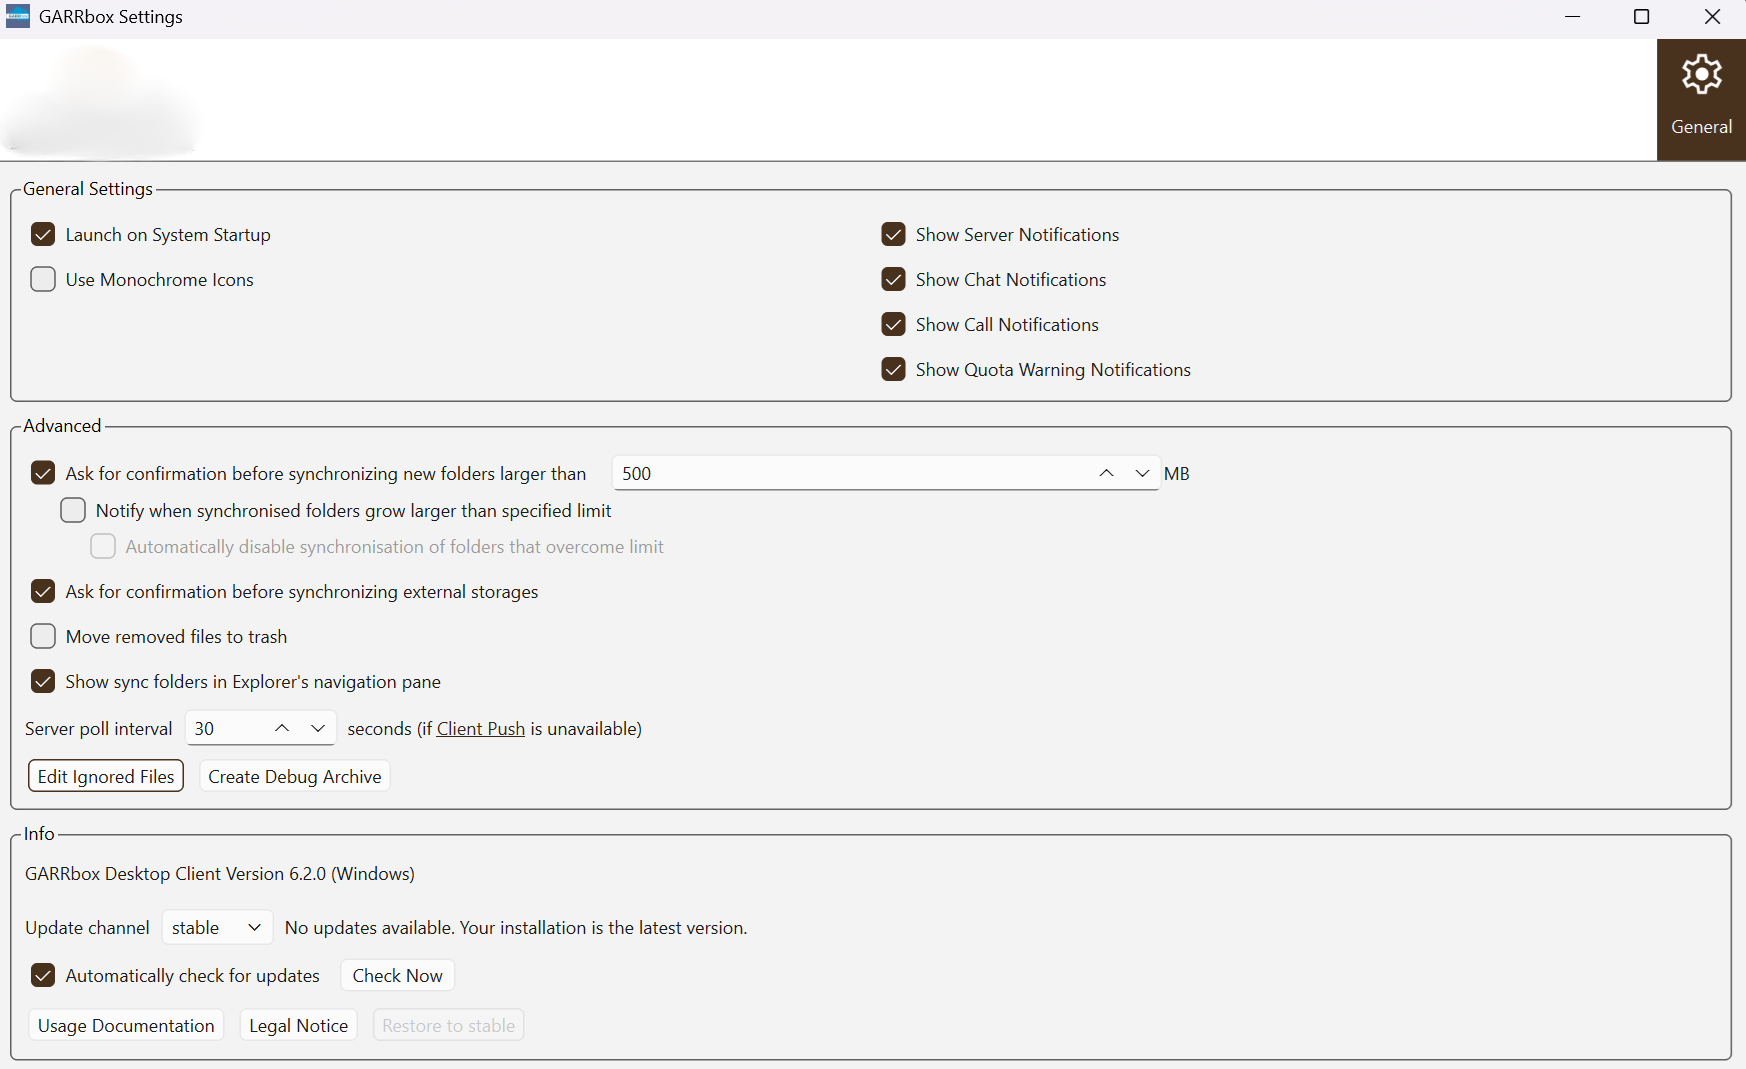Viewport: 1746px width, 1069px height.
Task: Increase the folder size limit with up arrow
Action: (x=1106, y=473)
